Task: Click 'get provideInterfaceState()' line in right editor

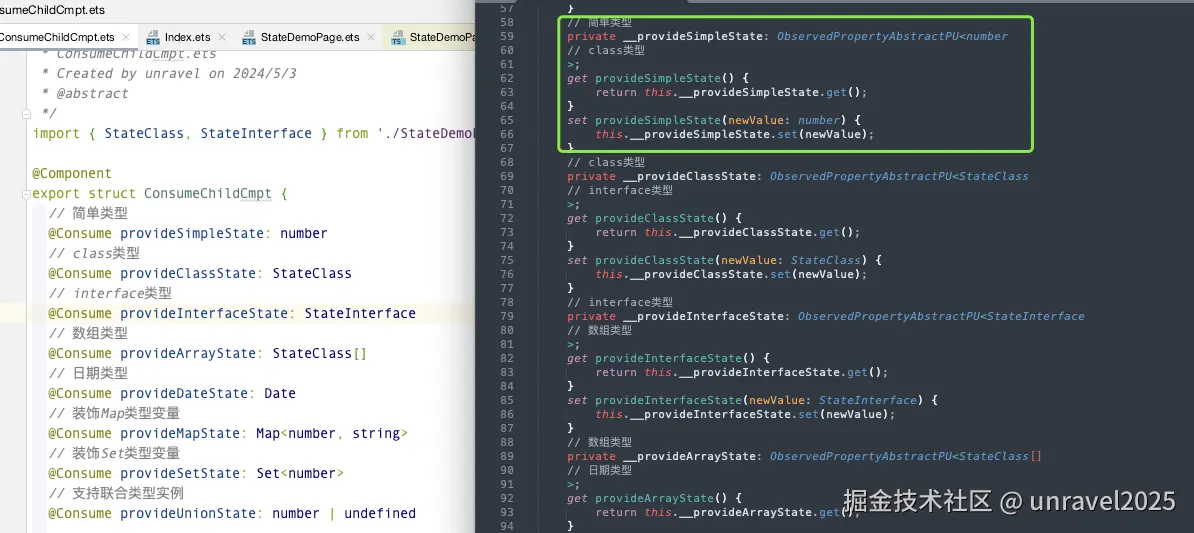Action: coord(669,359)
